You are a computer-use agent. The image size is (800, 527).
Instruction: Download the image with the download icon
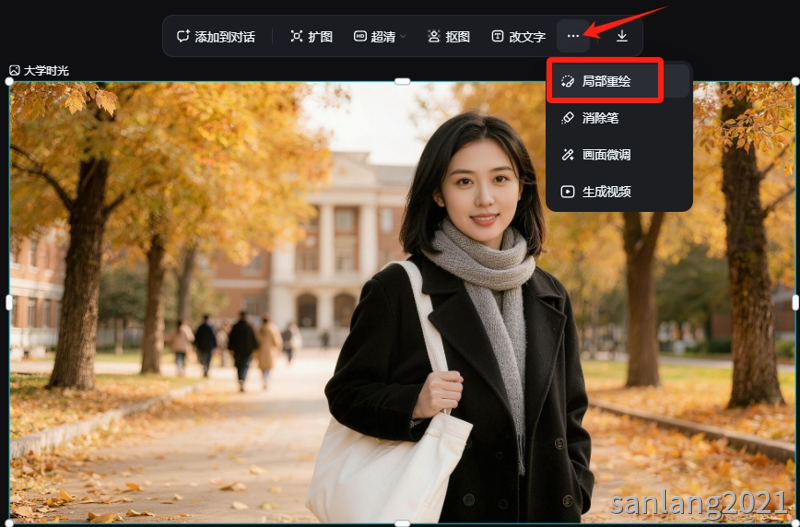(x=622, y=36)
